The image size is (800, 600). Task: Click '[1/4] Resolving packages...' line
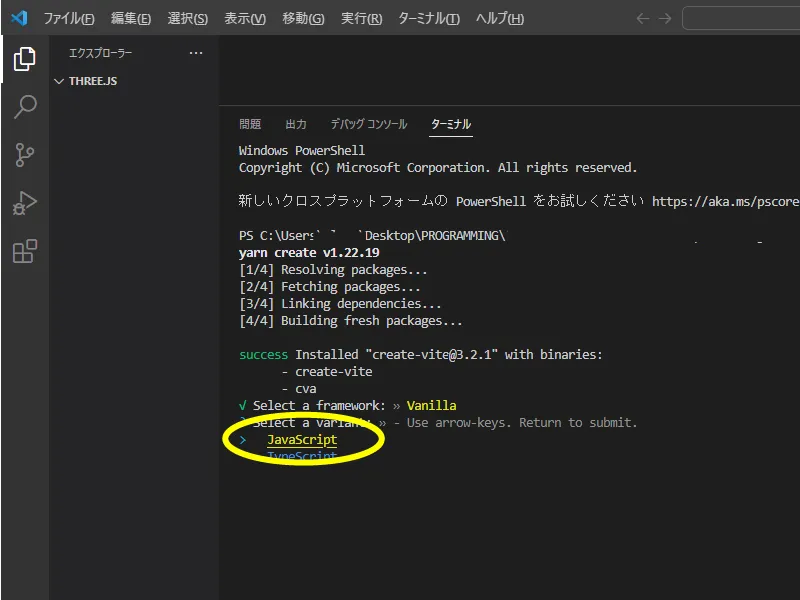pyautogui.click(x=333, y=269)
